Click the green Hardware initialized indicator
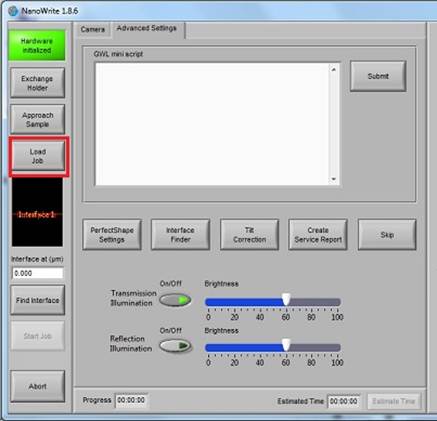The height and width of the screenshot is (421, 437). point(37,45)
